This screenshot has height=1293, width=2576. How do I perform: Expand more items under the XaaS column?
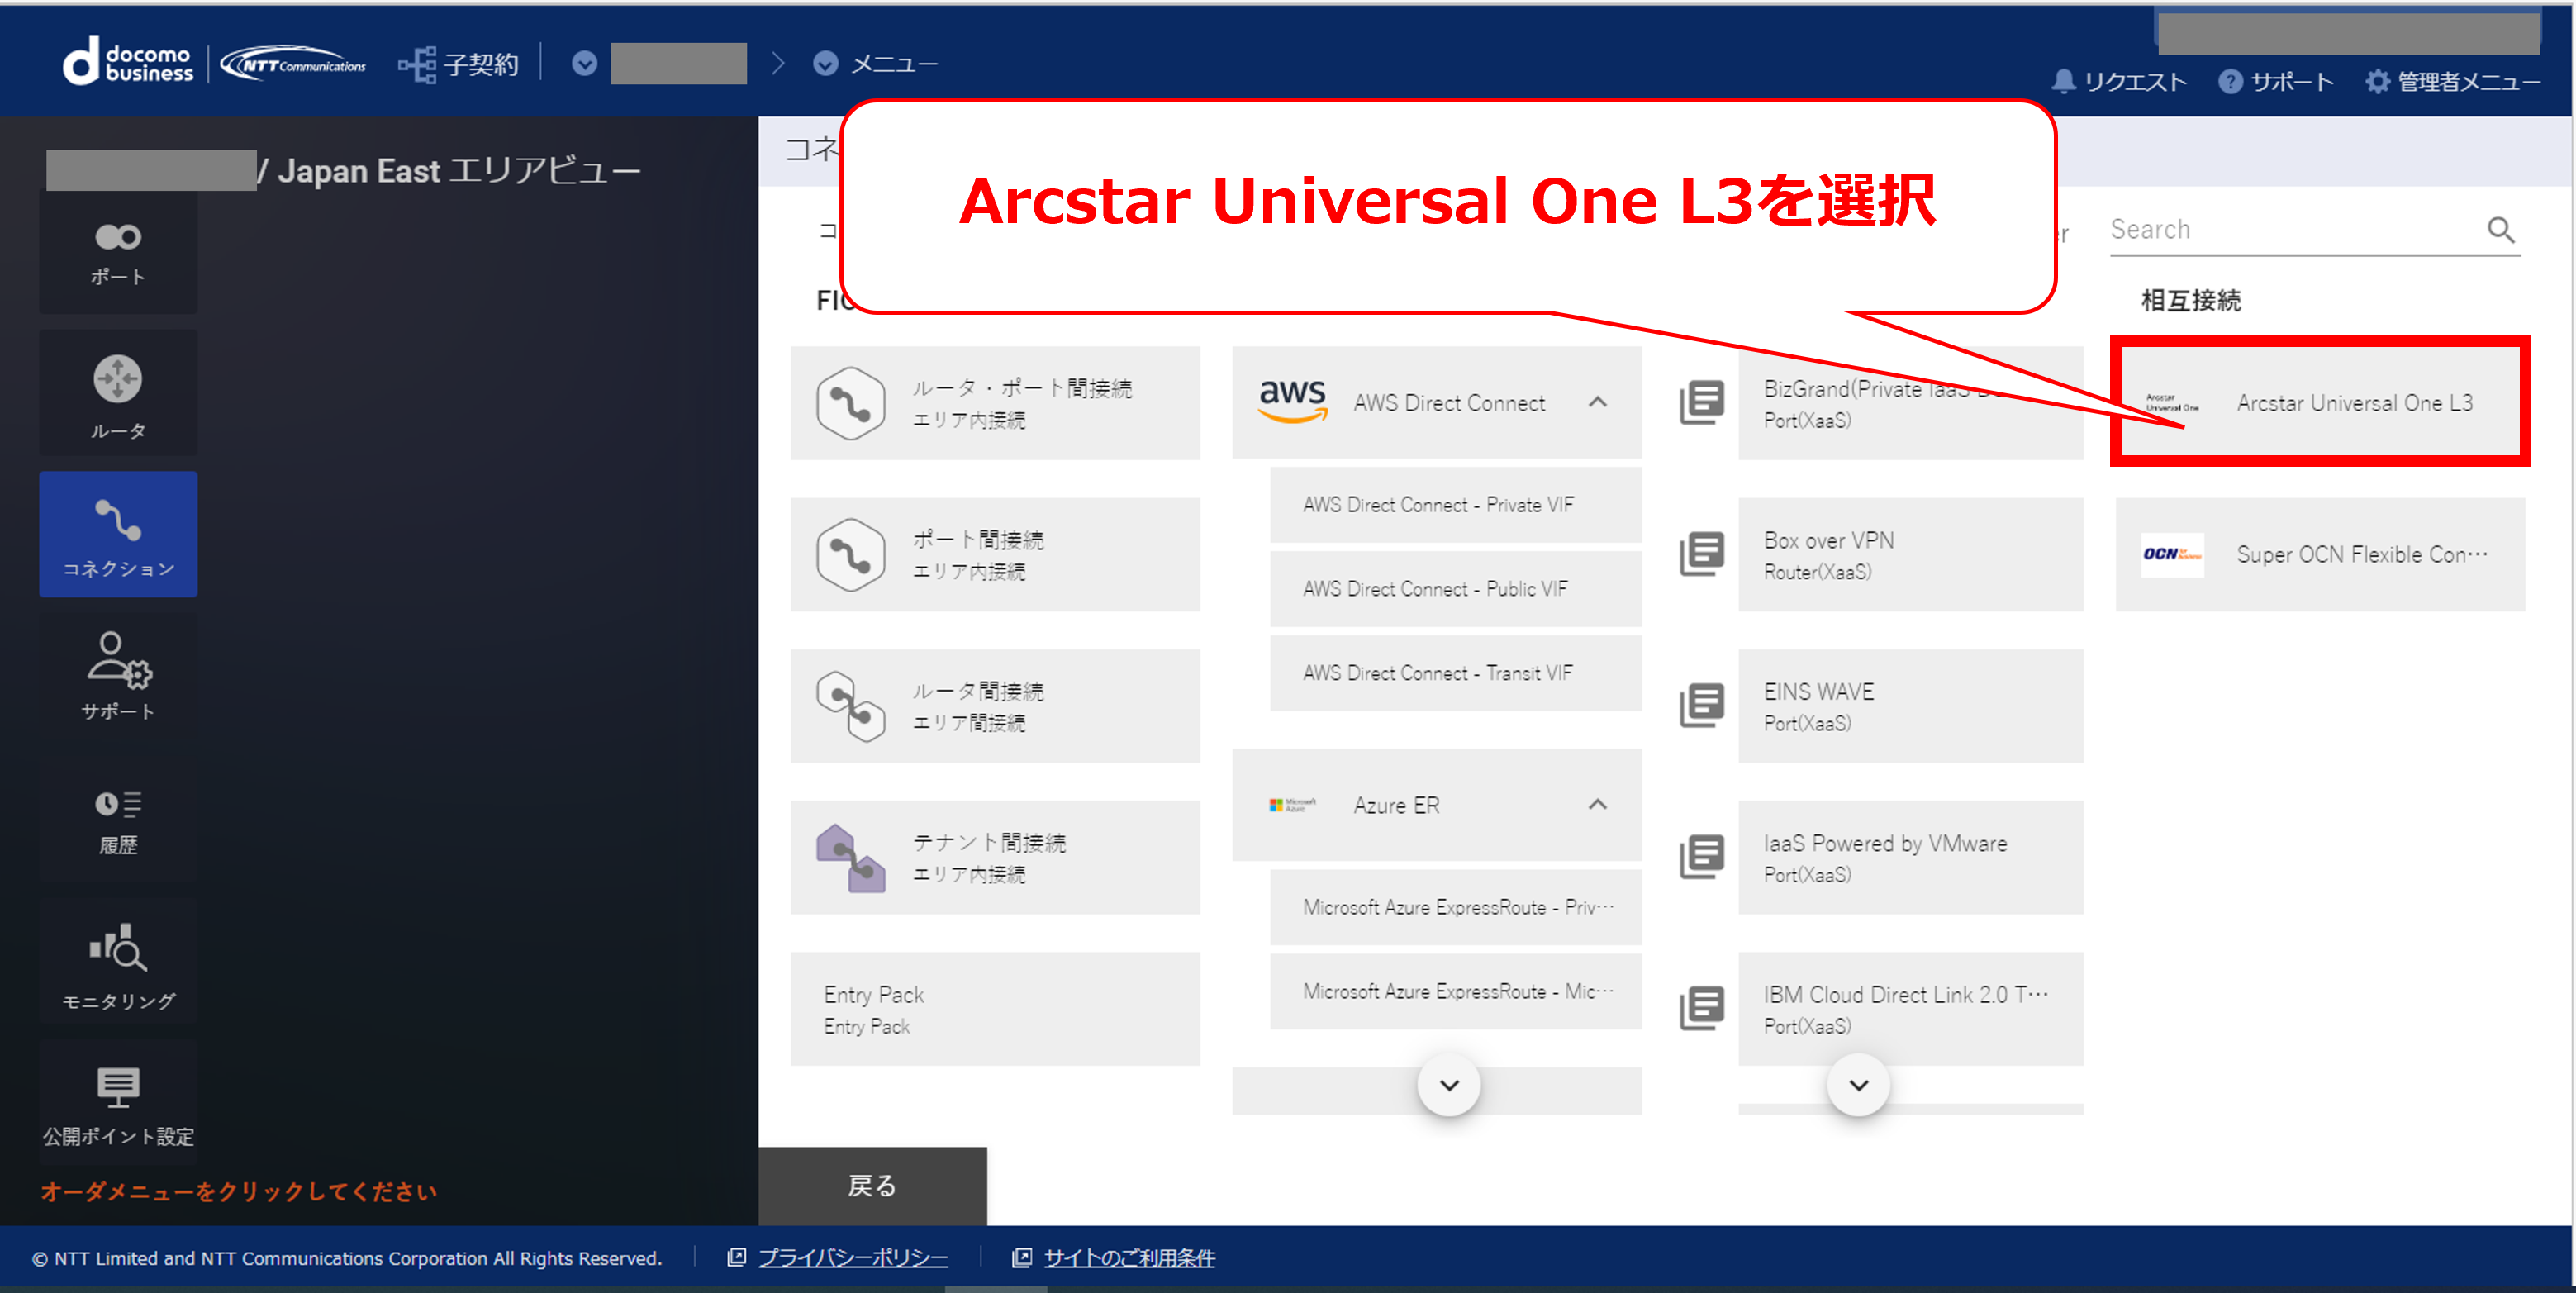tap(1859, 1085)
